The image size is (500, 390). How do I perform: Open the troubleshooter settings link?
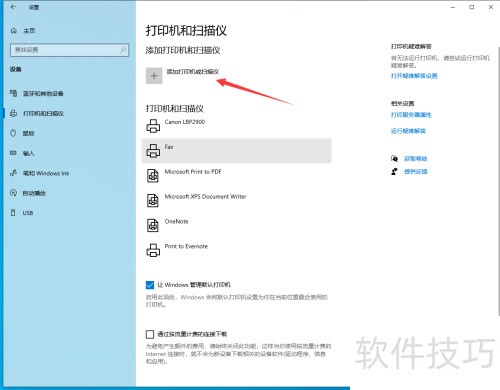[414, 76]
